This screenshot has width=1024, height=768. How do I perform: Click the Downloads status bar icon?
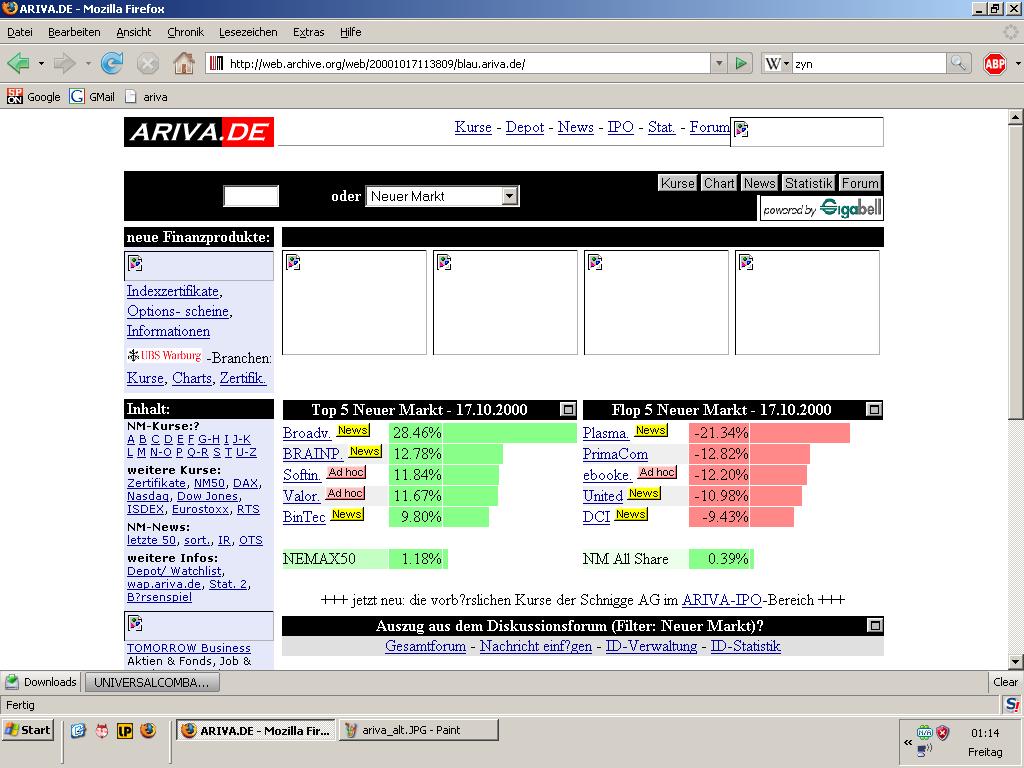pyautogui.click(x=12, y=682)
